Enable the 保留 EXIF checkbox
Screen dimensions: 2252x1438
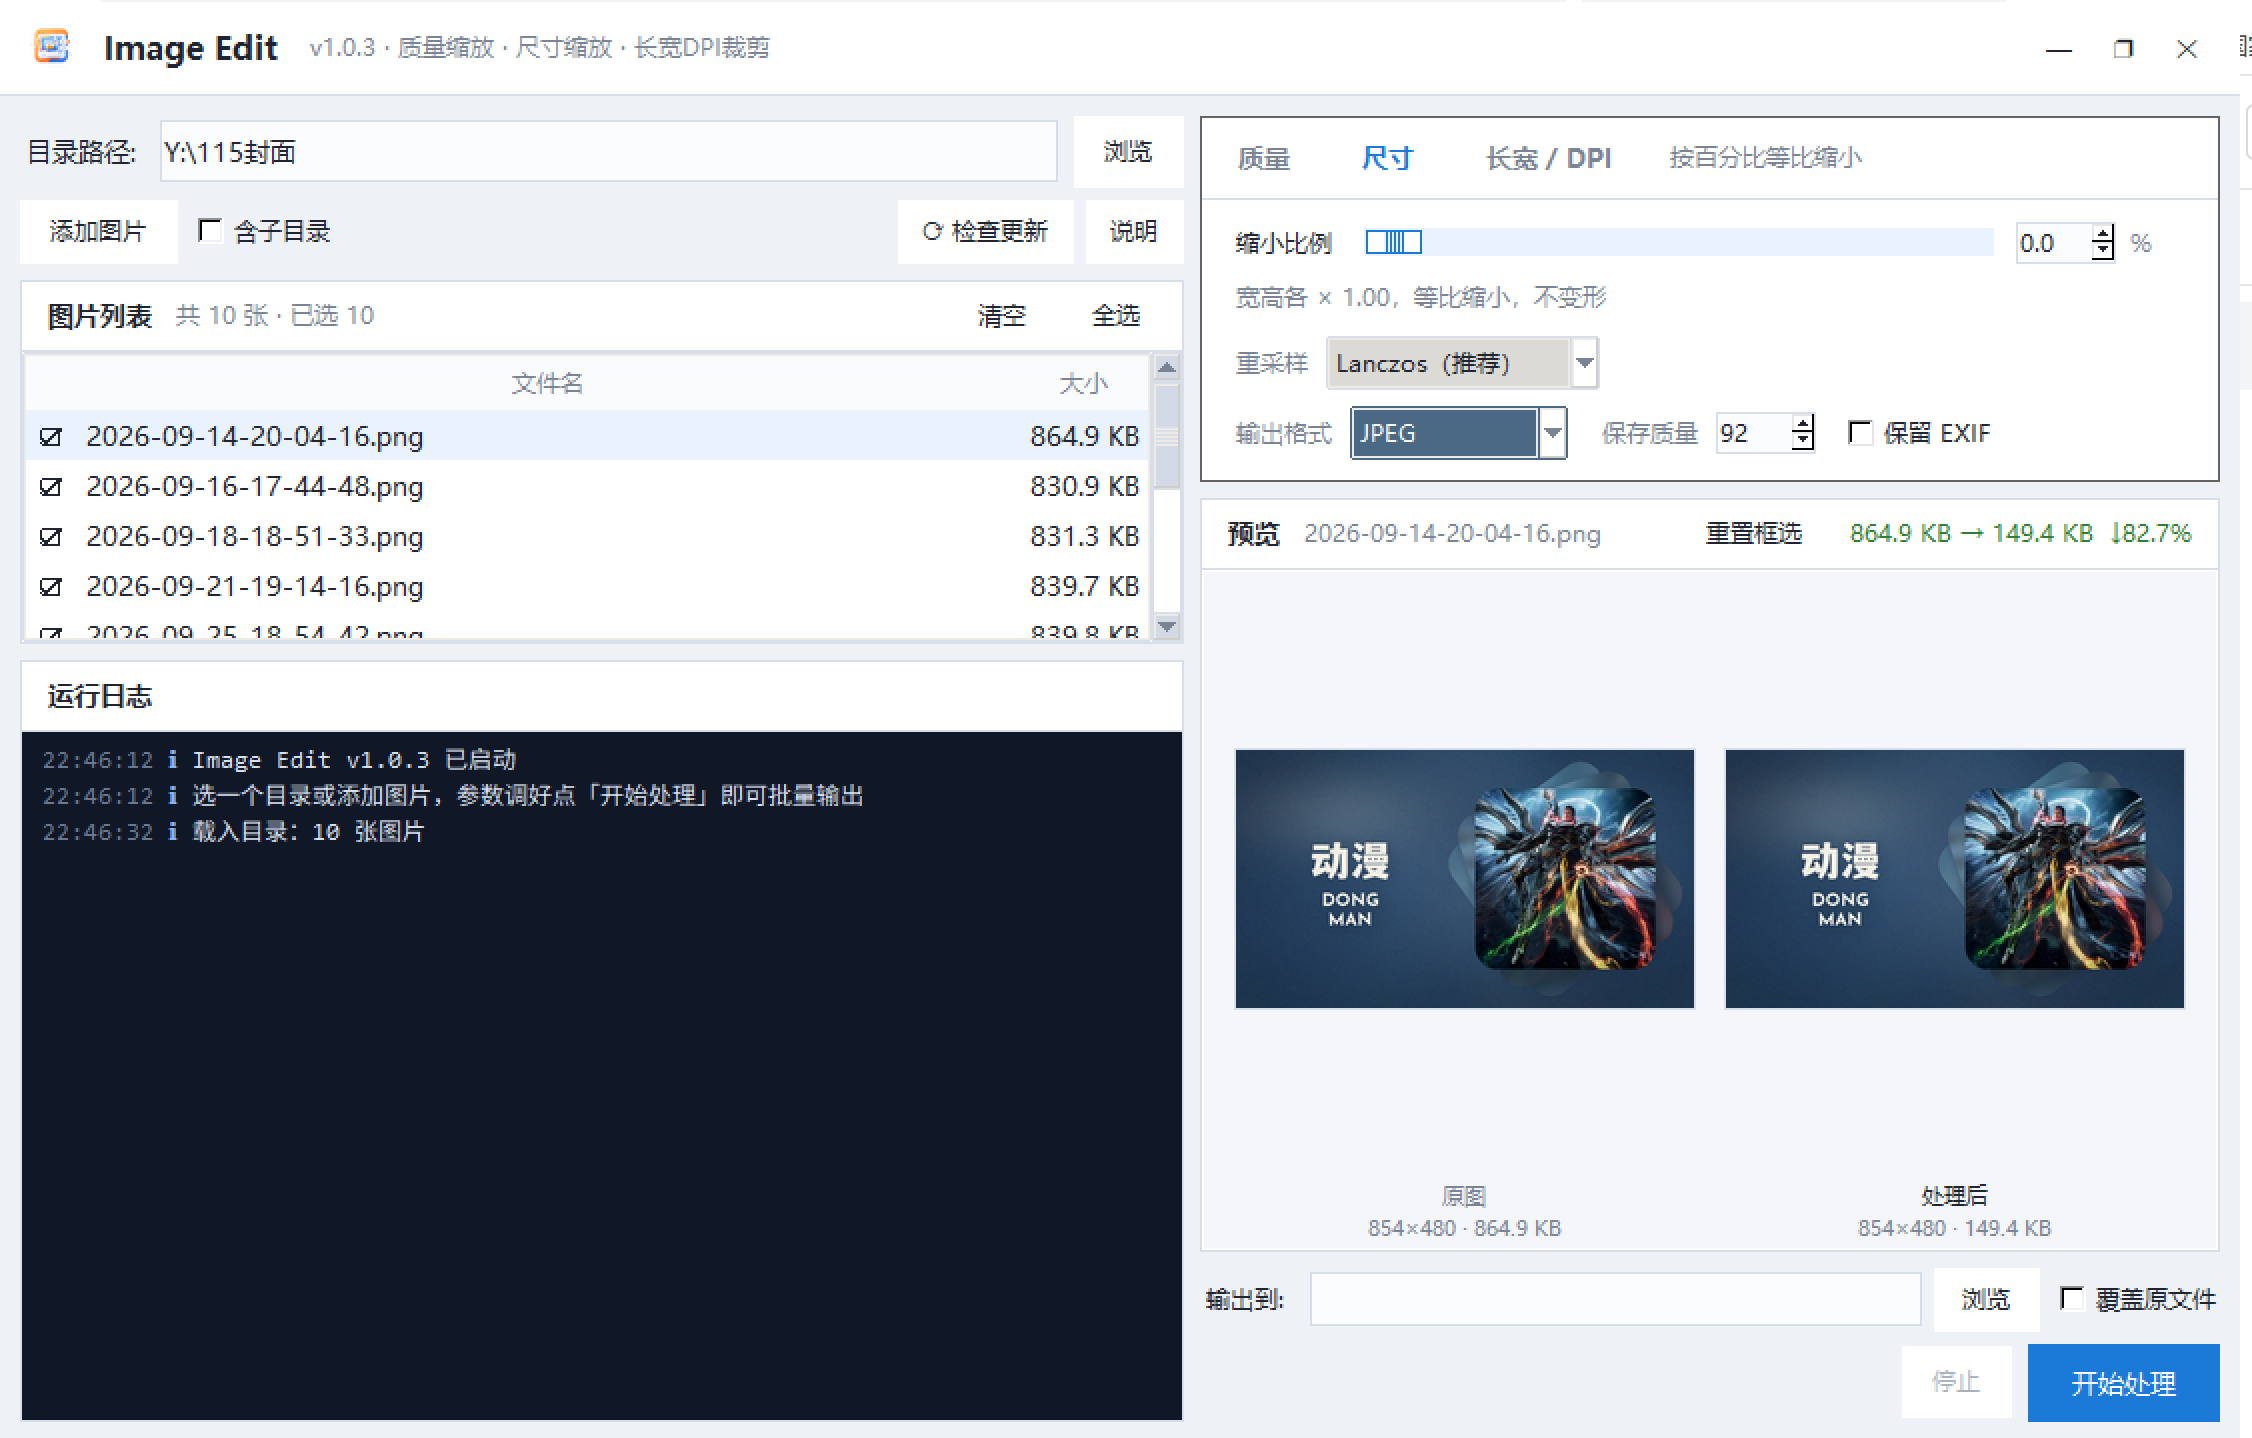(1860, 433)
